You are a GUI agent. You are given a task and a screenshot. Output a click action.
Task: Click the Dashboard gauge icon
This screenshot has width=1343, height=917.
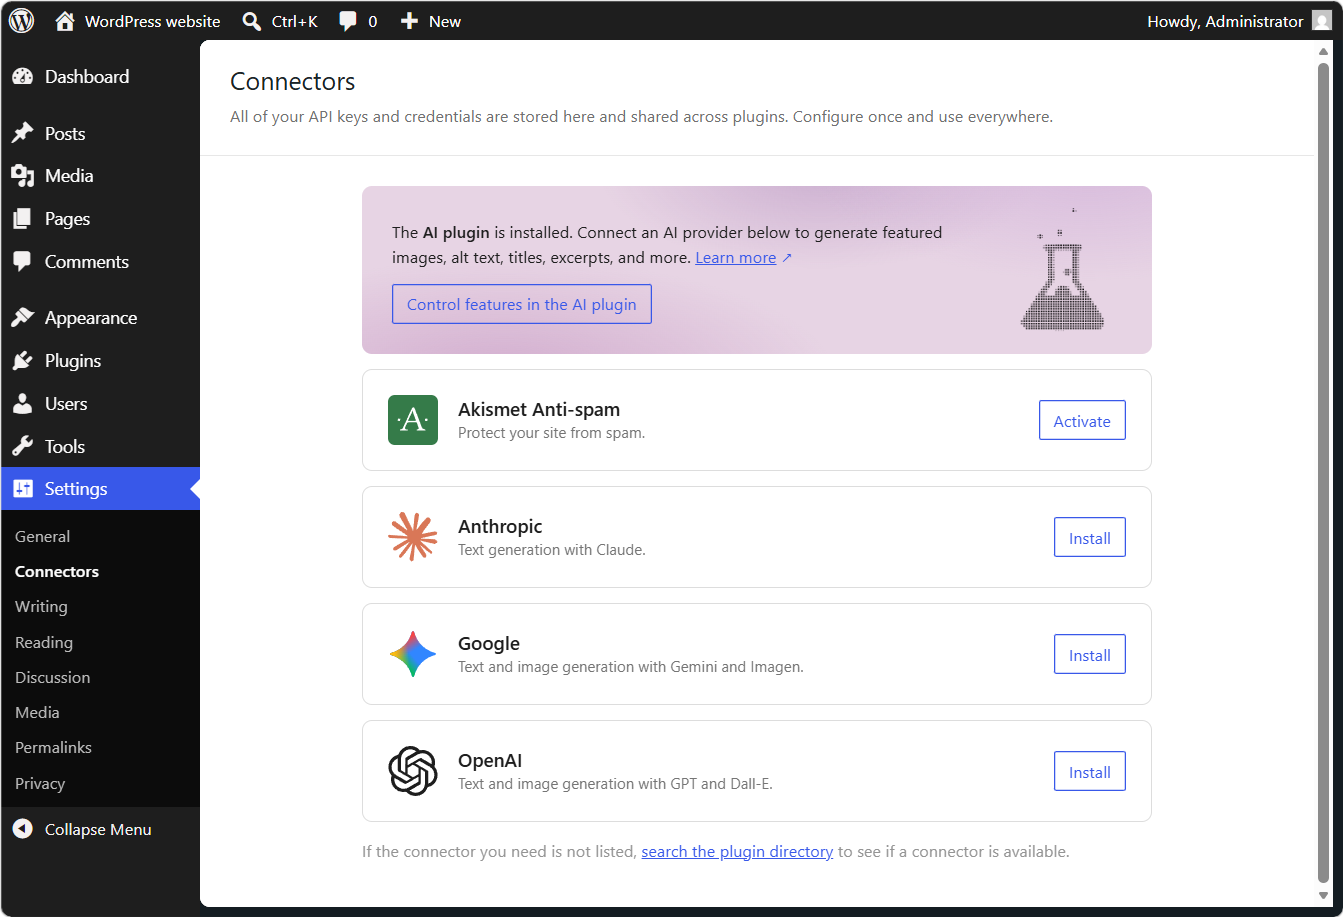pyautogui.click(x=22, y=77)
